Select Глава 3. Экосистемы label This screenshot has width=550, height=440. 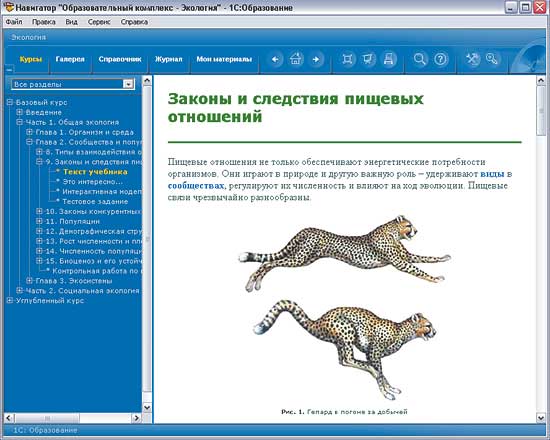tap(74, 281)
